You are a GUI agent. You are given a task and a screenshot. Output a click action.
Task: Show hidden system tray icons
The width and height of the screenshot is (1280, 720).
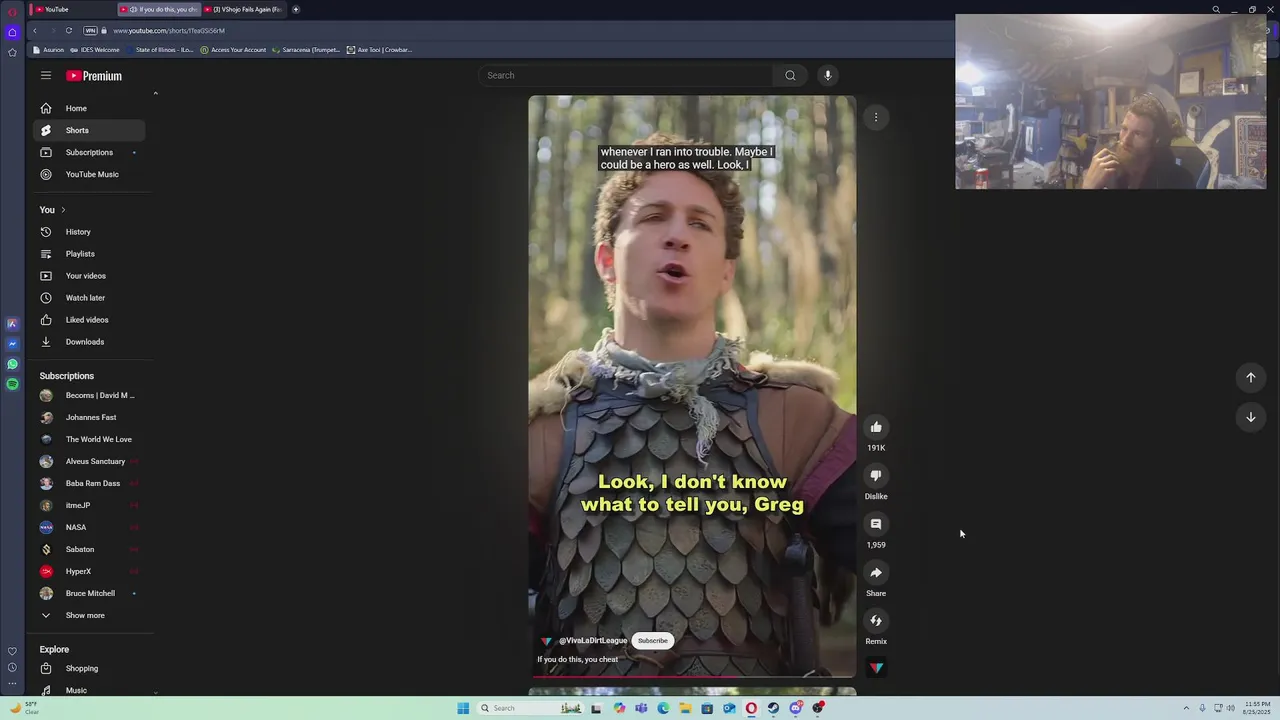[1186, 708]
